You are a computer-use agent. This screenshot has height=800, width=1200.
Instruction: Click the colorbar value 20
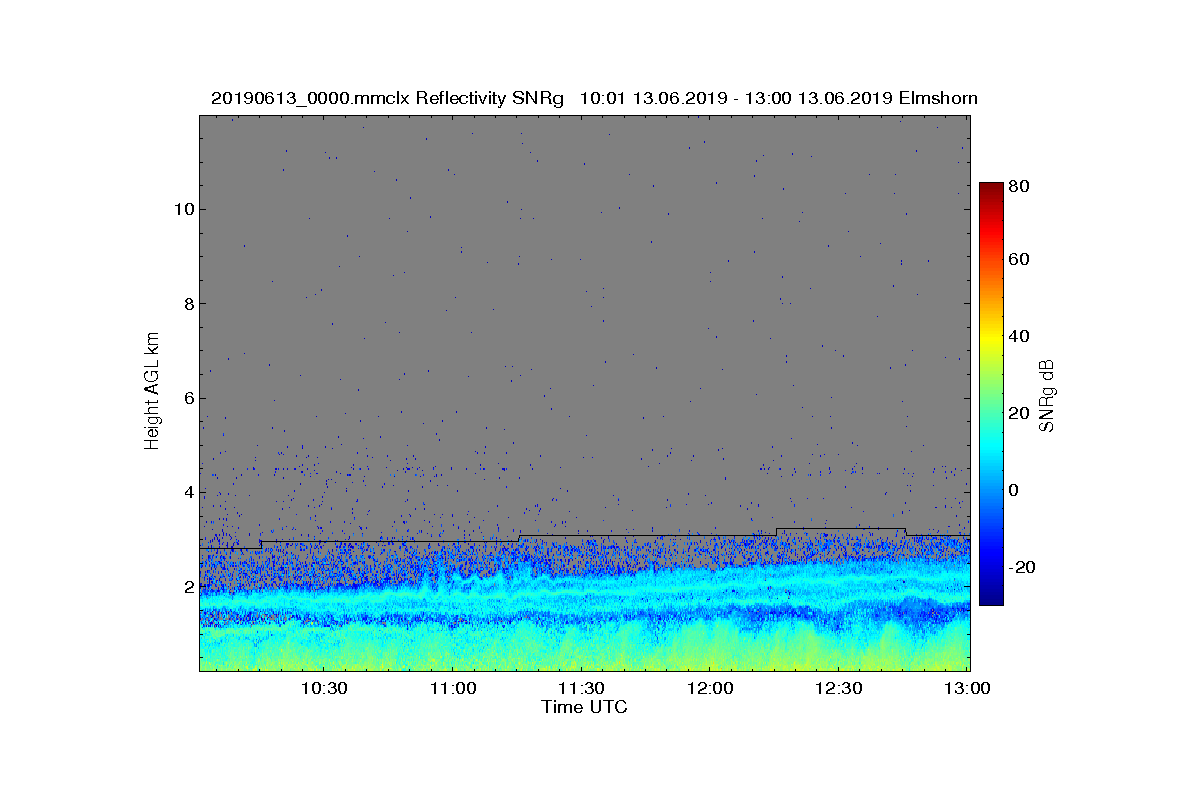tap(1020, 413)
